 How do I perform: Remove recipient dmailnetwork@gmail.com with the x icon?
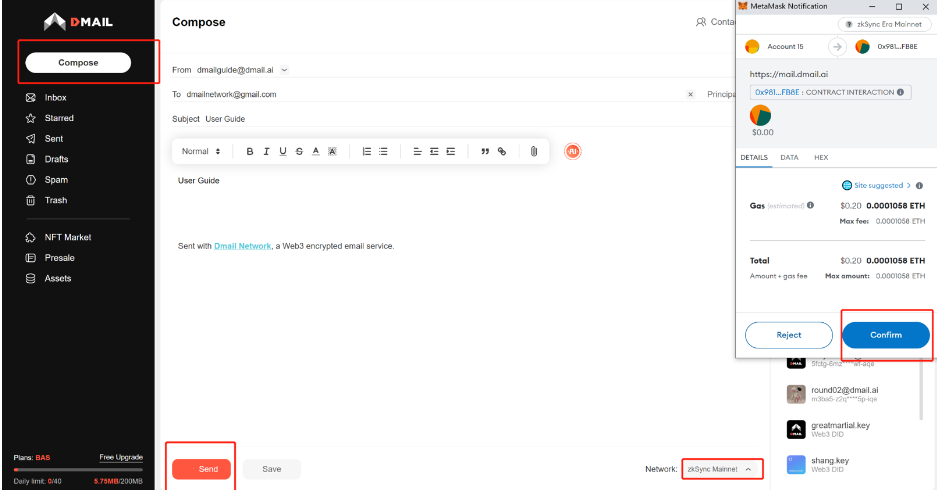690,94
